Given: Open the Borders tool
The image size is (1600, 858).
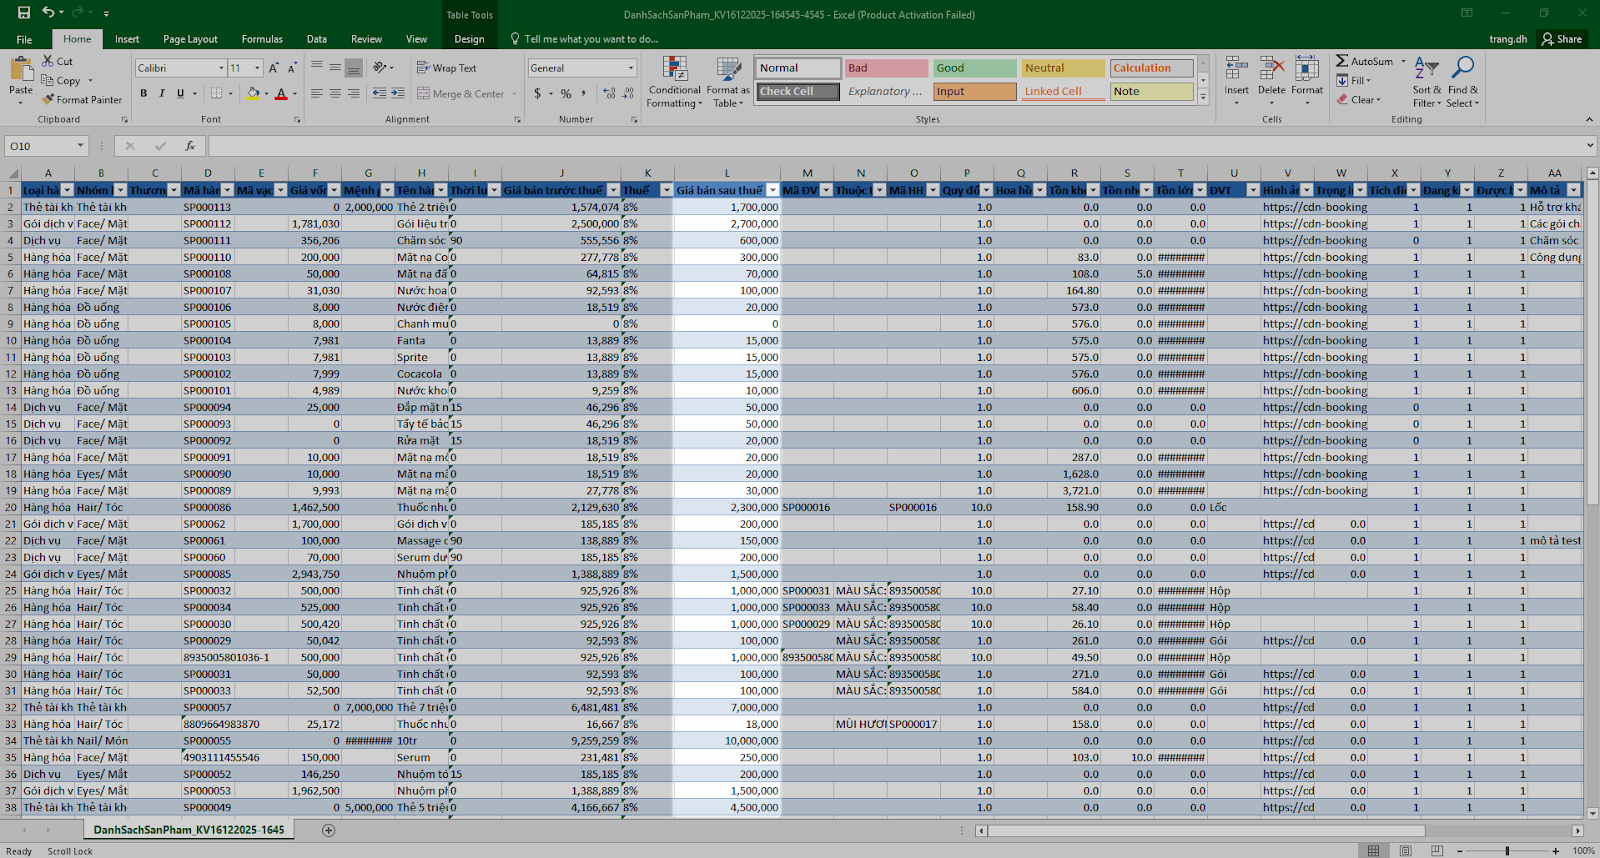Looking at the screenshot, I should [x=216, y=93].
